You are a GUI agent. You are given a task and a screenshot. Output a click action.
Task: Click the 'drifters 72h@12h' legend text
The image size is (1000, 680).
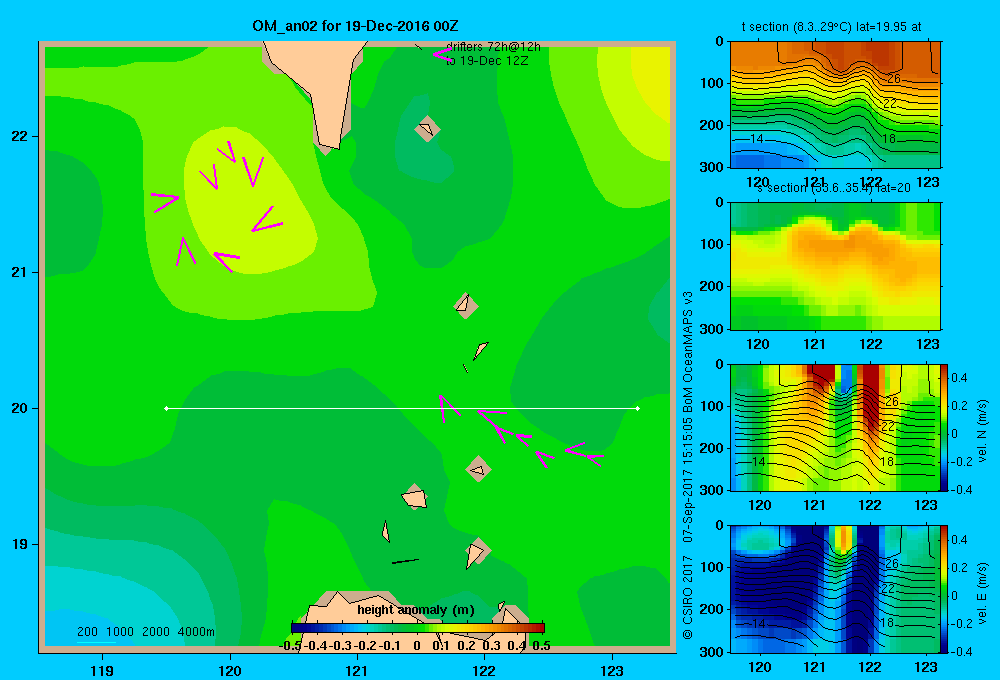tap(493, 47)
